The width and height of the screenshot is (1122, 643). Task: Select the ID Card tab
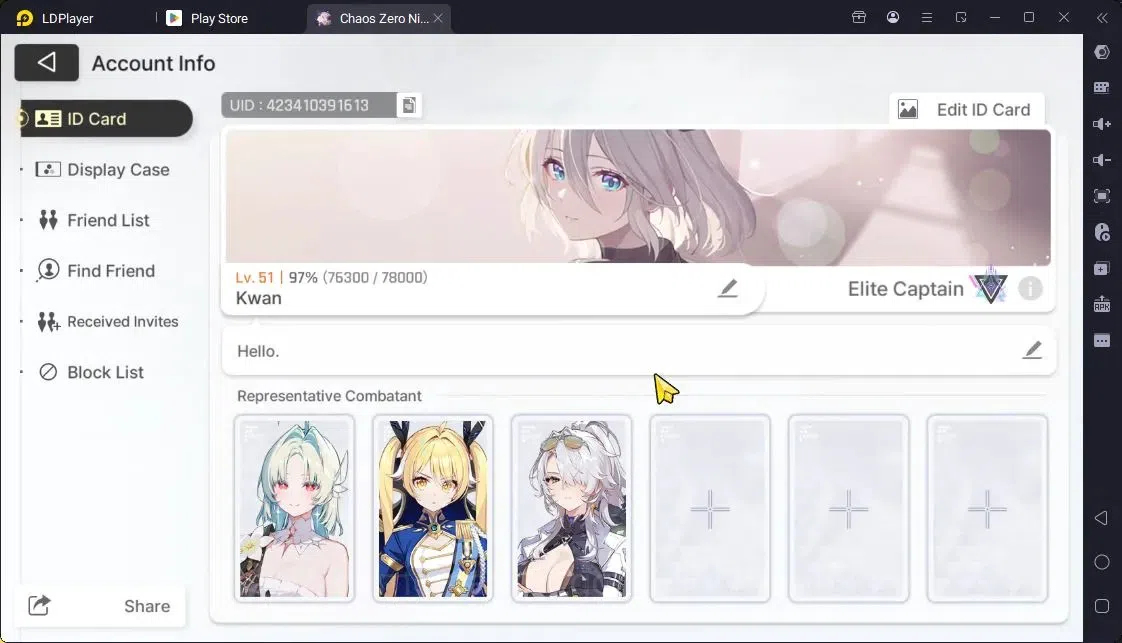(x=106, y=119)
